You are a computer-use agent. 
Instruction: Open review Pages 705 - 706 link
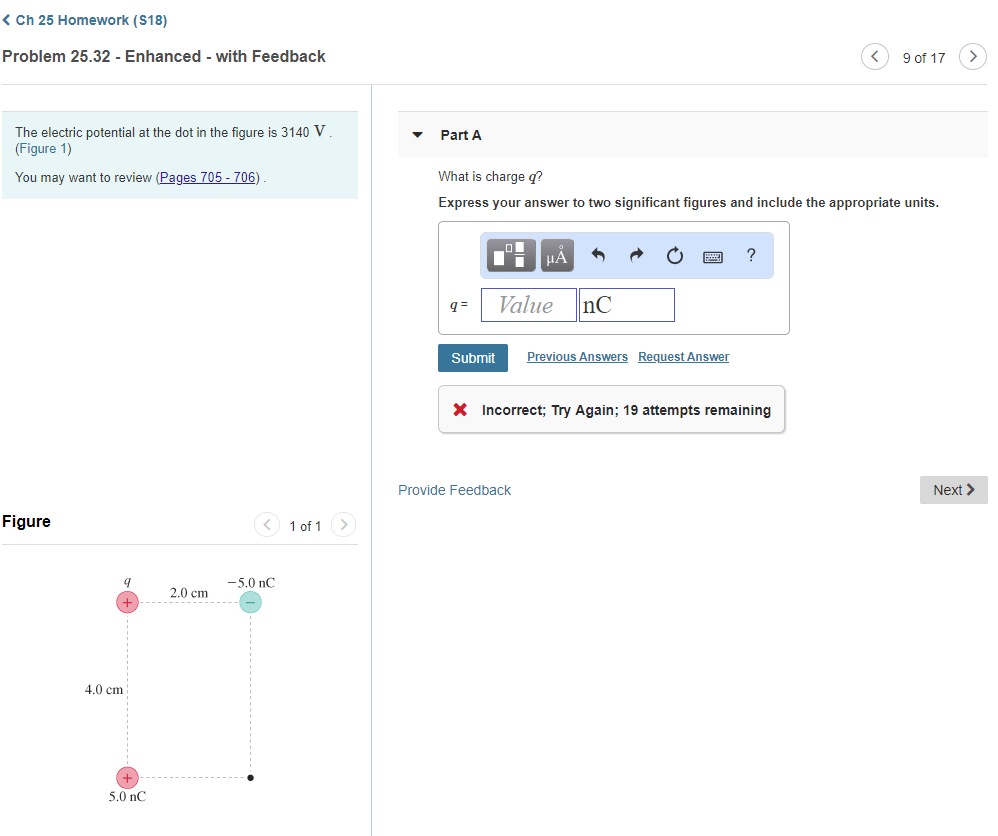click(208, 178)
